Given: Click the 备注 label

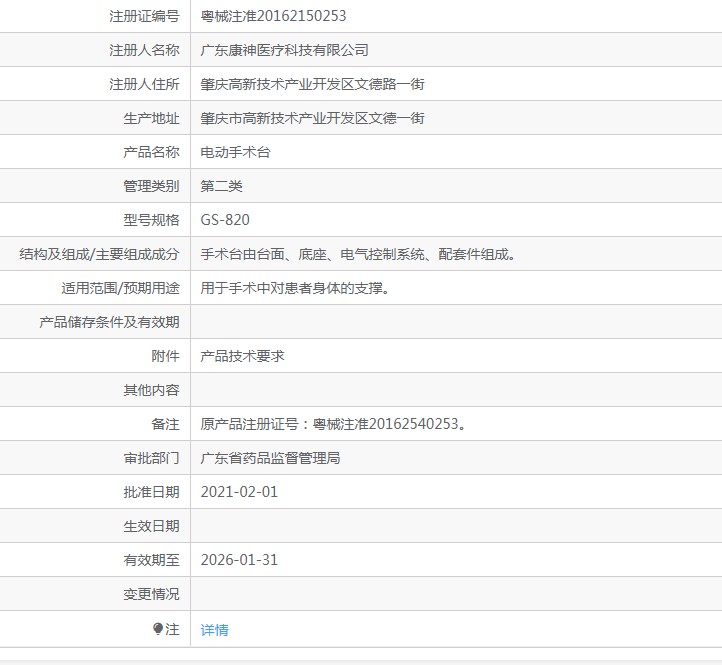Looking at the screenshot, I should [x=165, y=424].
